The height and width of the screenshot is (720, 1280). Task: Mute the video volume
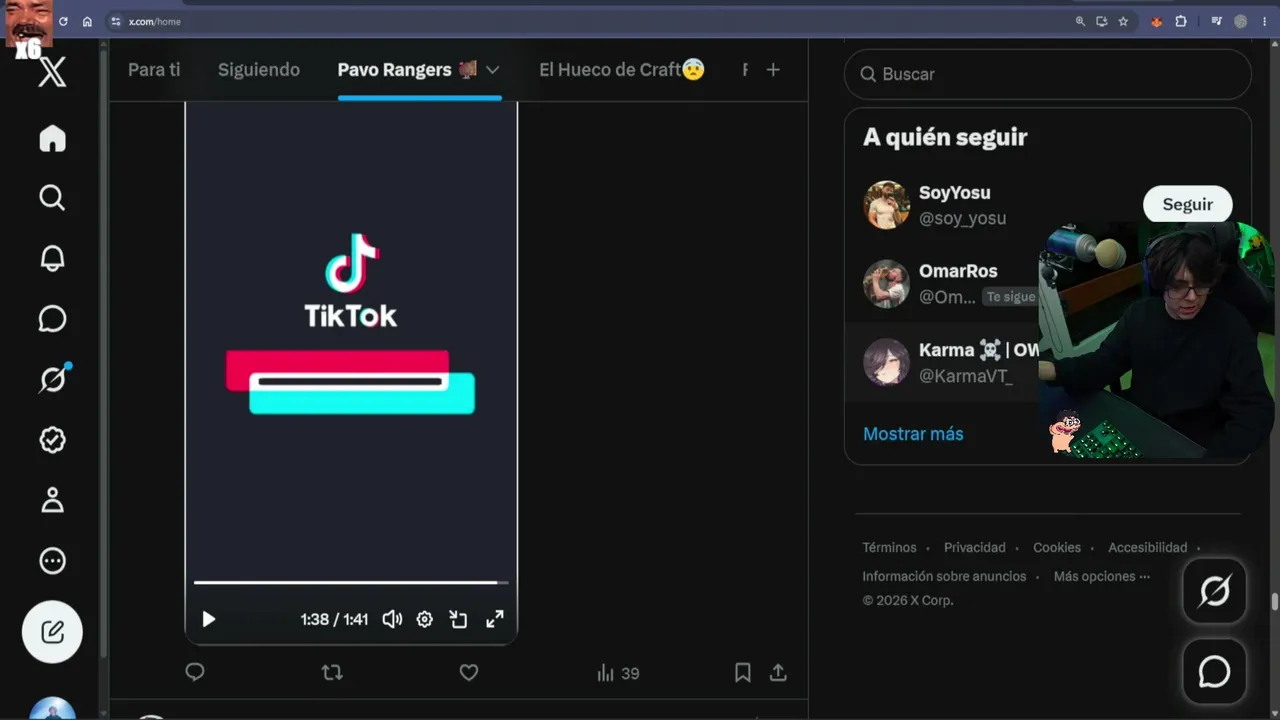click(392, 619)
